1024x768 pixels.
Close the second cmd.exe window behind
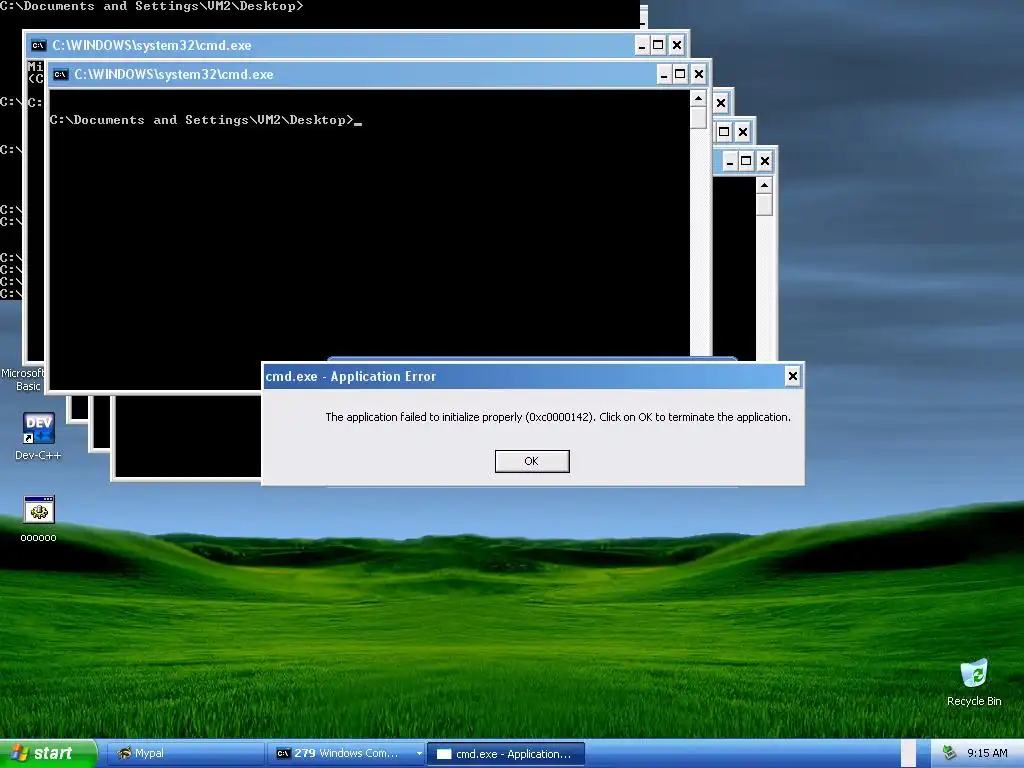[x=677, y=46]
